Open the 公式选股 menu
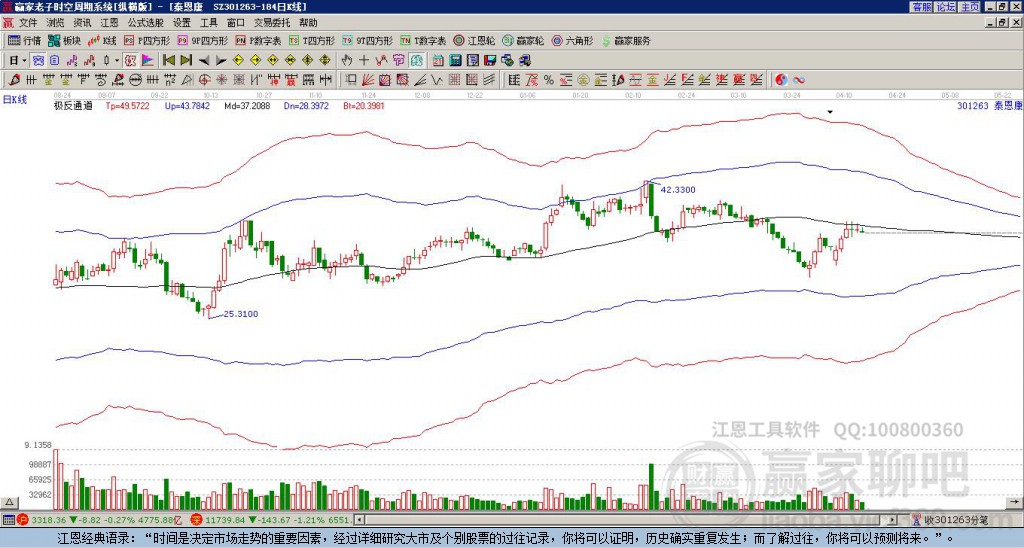Image resolution: width=1024 pixels, height=548 pixels. (146, 23)
